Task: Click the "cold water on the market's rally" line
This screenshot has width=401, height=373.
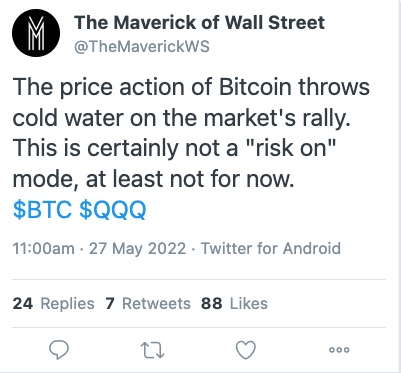Action: [x=182, y=118]
